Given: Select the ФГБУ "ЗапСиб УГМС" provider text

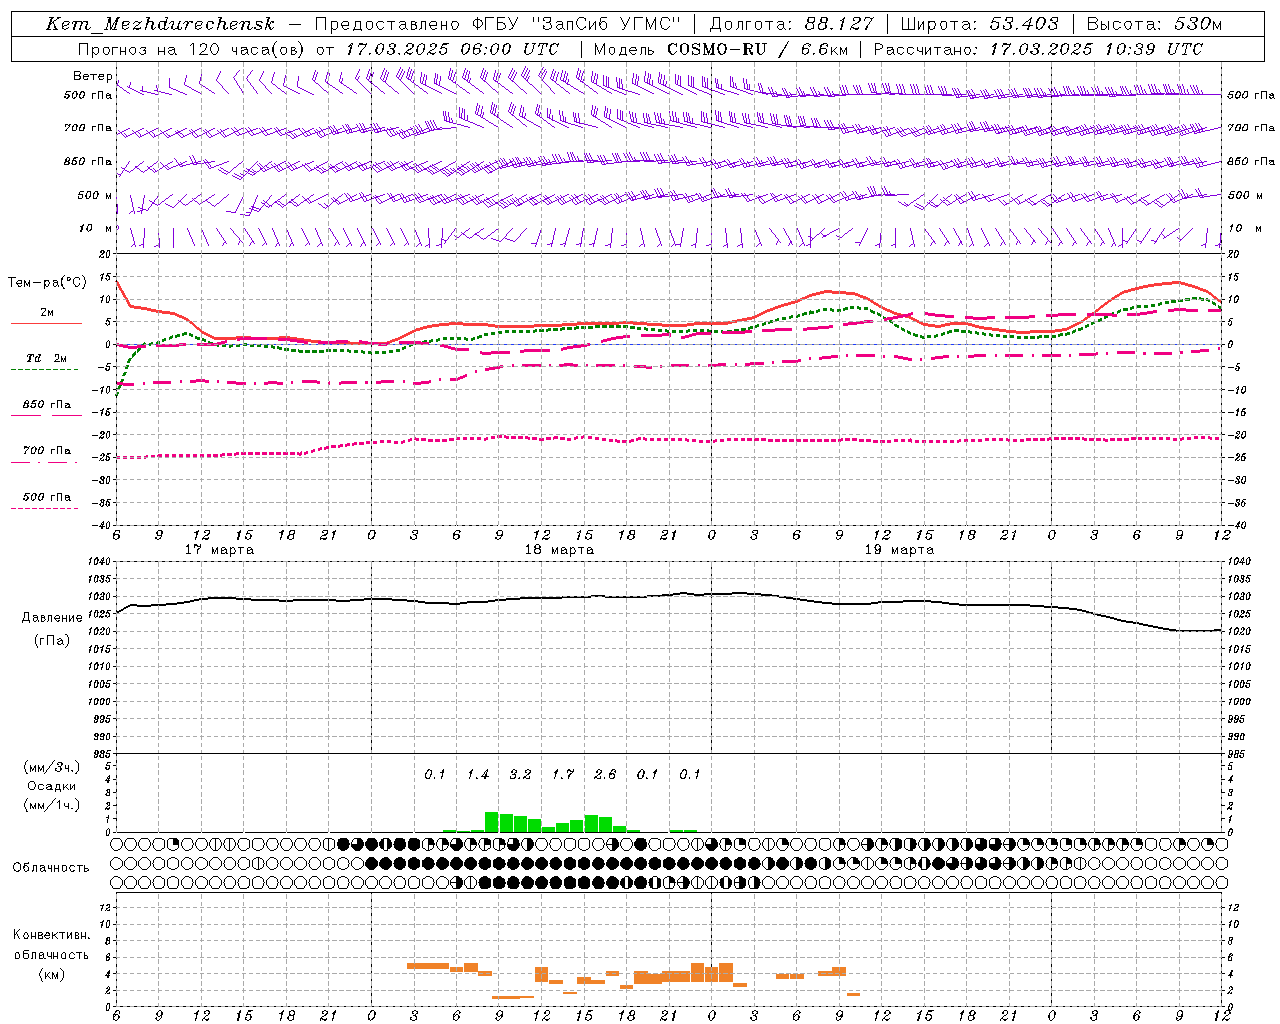Looking at the screenshot, I should coord(575,24).
